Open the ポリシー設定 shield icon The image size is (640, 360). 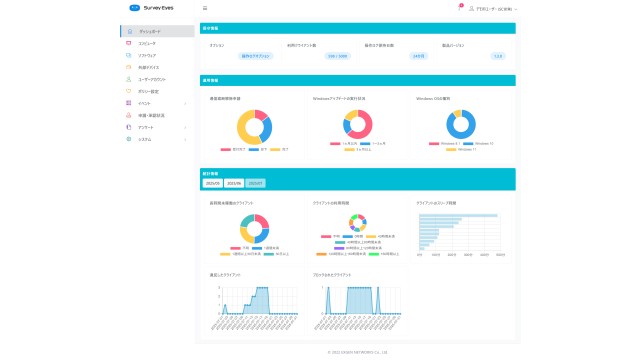point(129,91)
